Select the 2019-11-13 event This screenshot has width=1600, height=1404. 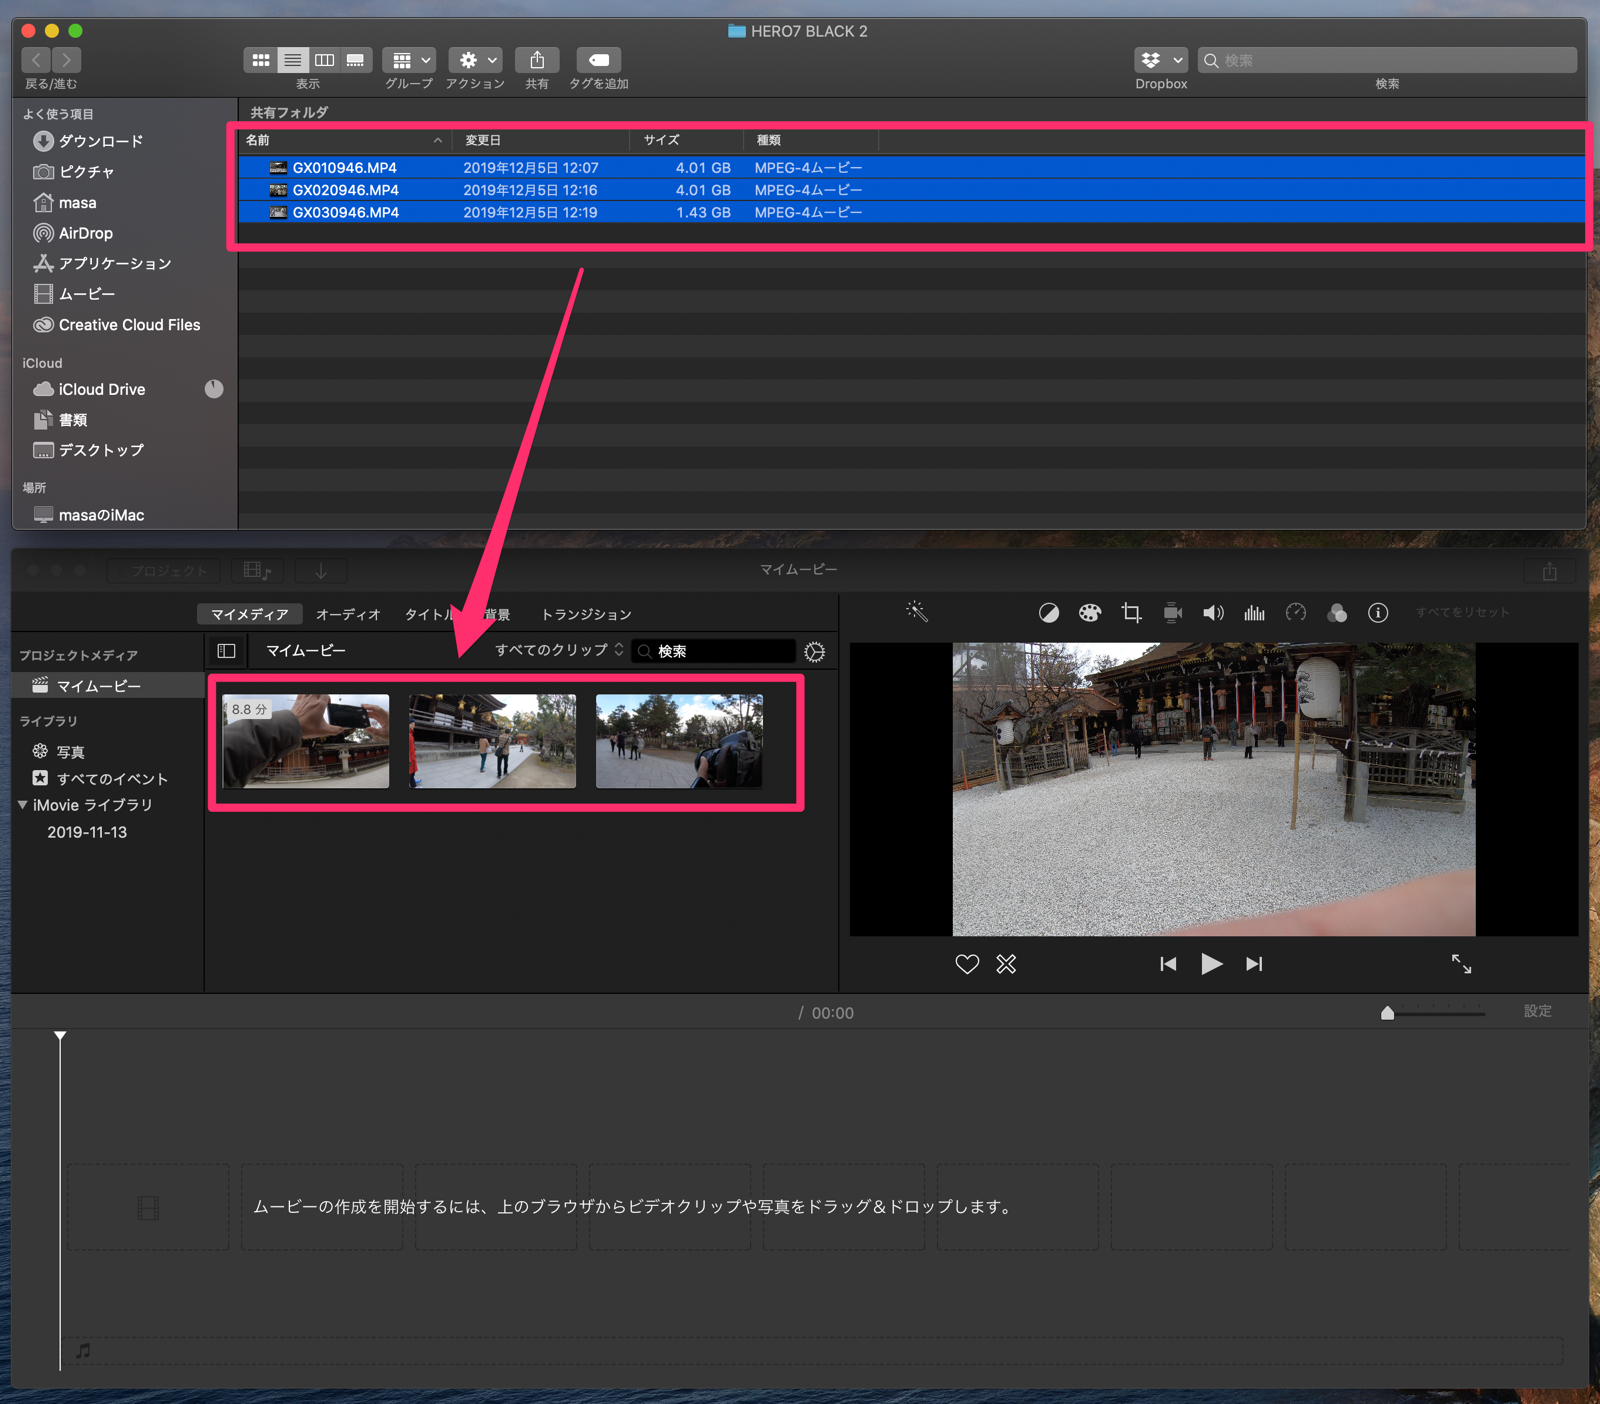[x=87, y=832]
